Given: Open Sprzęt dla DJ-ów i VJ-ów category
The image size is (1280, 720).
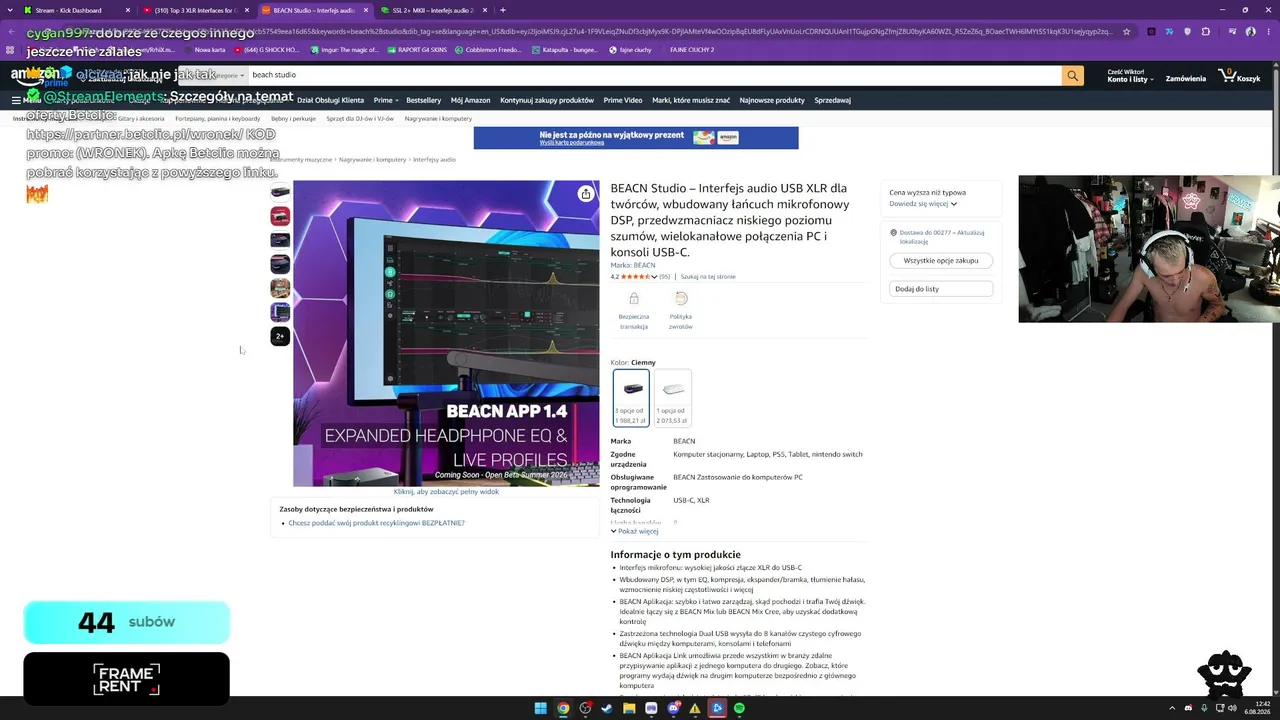Looking at the screenshot, I should pyautogui.click(x=360, y=119).
